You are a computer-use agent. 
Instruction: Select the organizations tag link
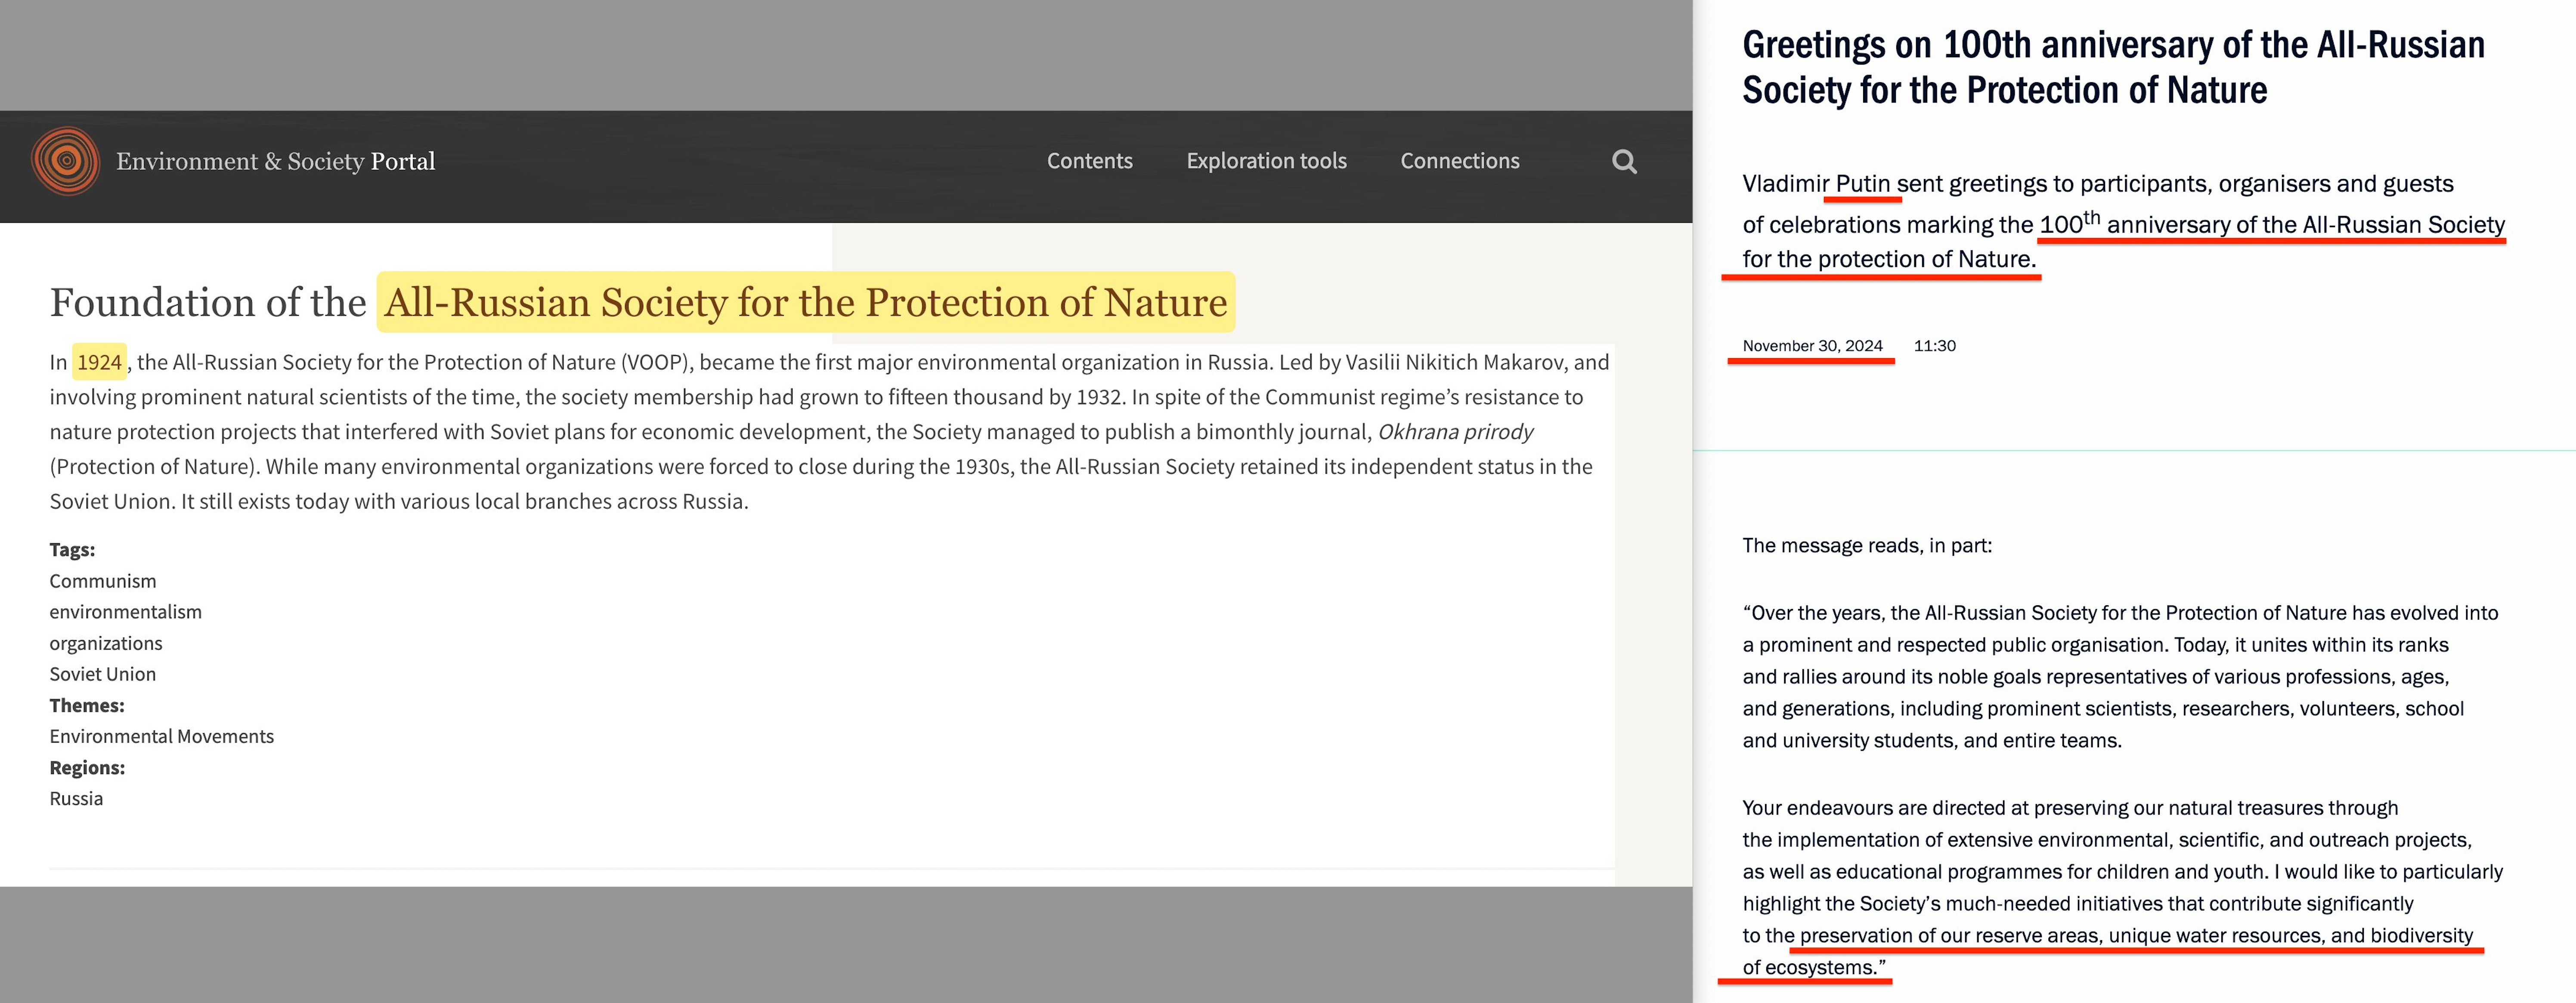(106, 643)
